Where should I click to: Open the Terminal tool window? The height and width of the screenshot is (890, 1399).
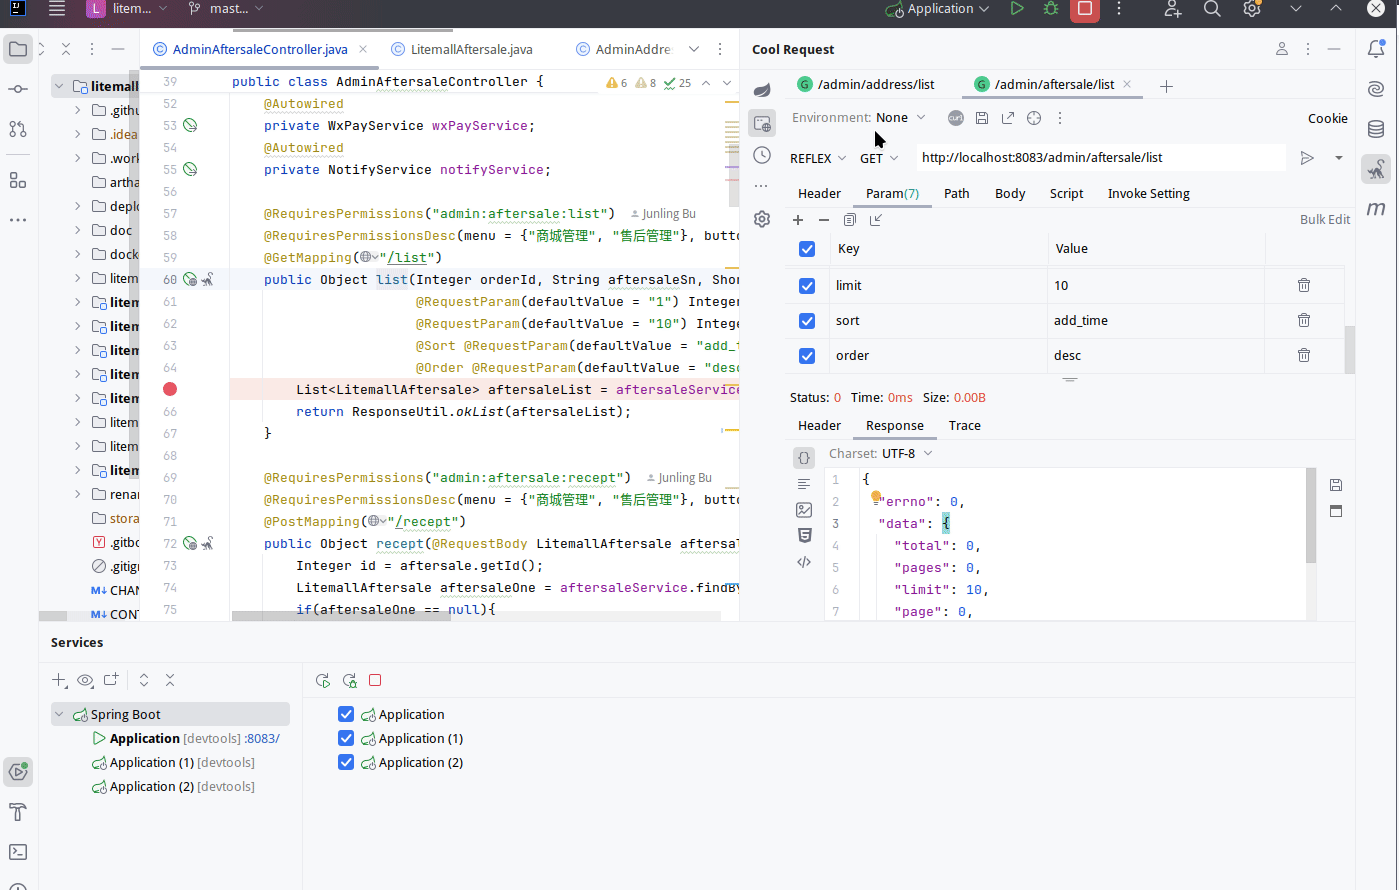point(18,852)
